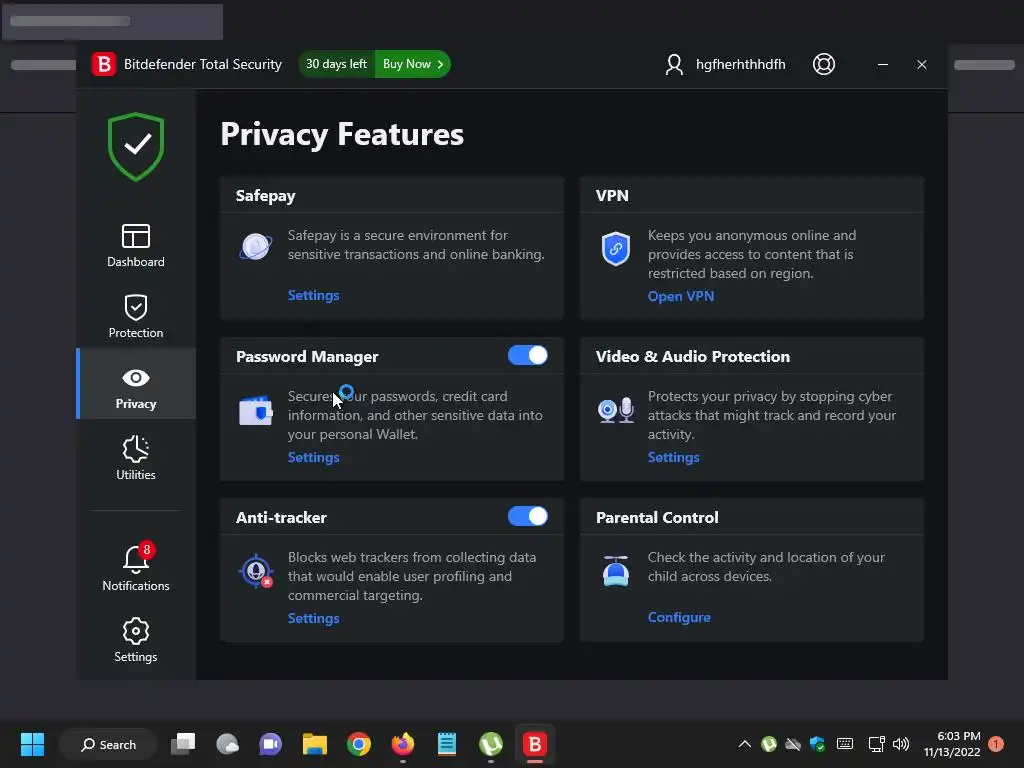Open Anti-tracker Settings link
Image resolution: width=1024 pixels, height=768 pixels.
[x=313, y=618]
